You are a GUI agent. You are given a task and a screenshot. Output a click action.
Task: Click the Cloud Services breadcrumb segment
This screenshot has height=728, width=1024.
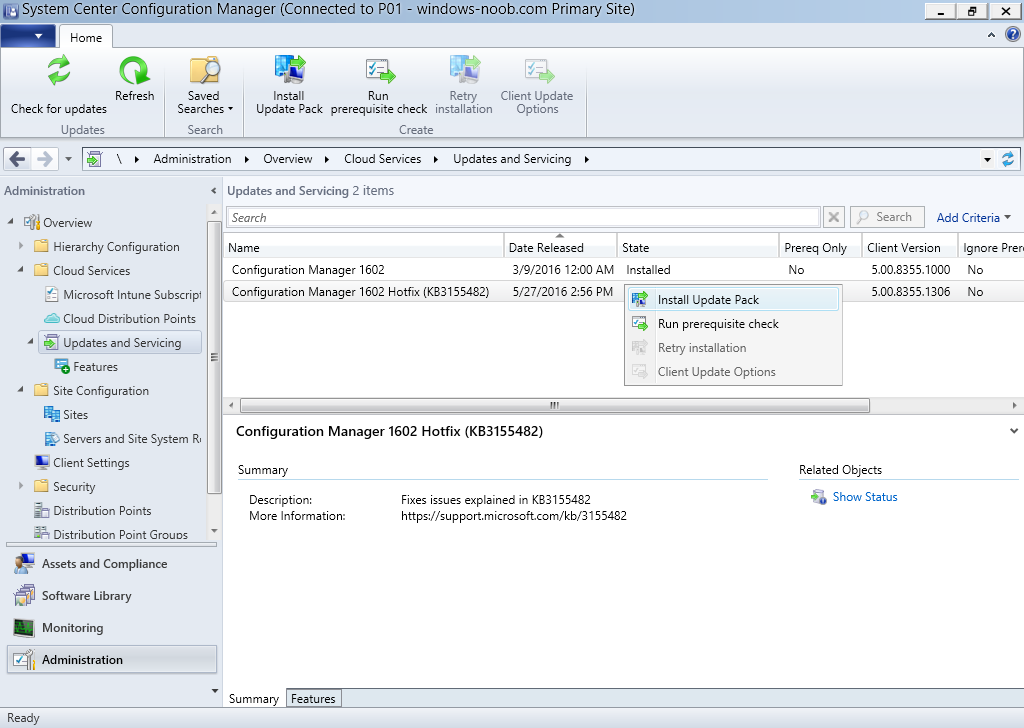click(383, 159)
